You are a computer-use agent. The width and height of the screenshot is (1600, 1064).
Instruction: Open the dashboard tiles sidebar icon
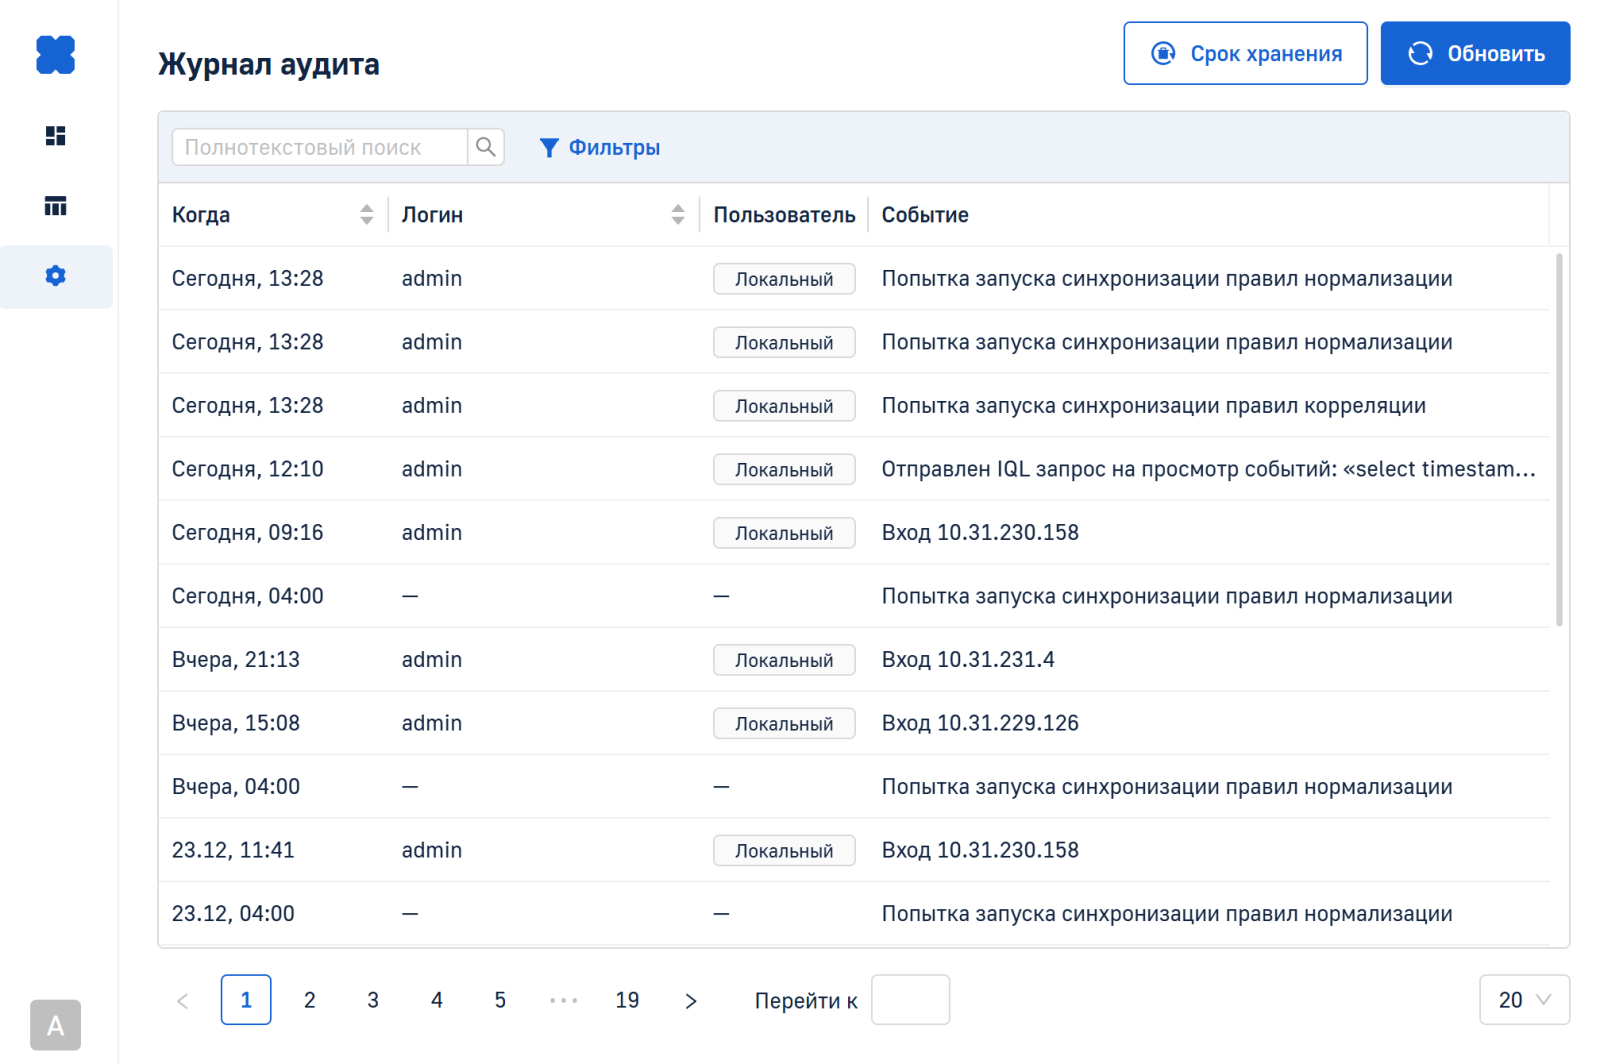(x=55, y=136)
